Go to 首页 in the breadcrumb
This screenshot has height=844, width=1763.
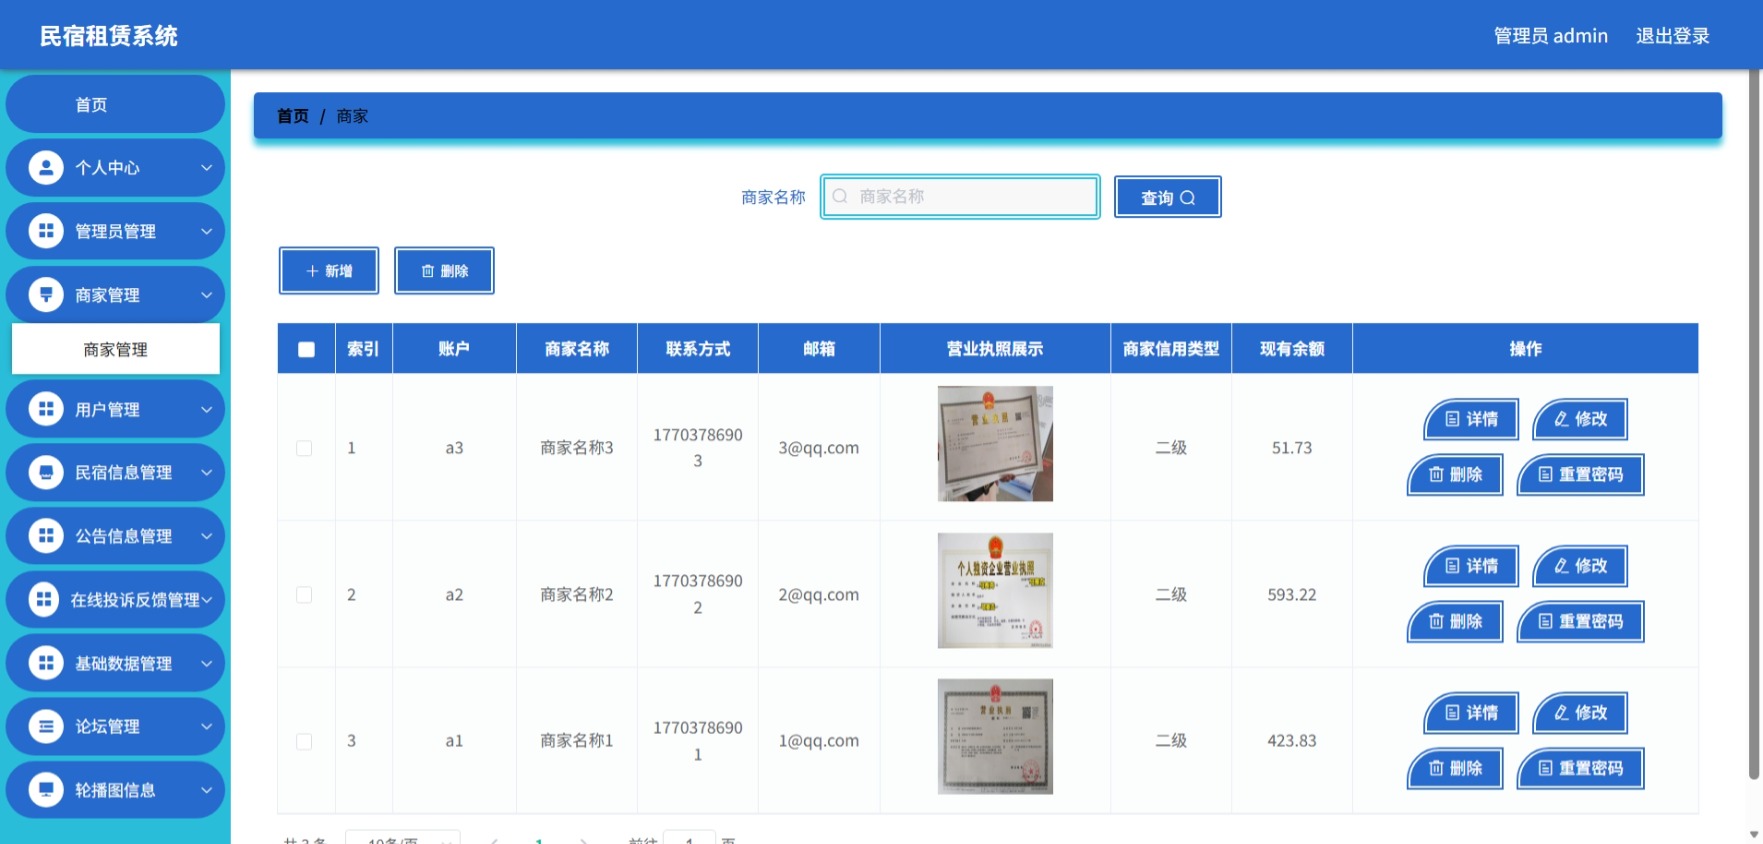293,116
